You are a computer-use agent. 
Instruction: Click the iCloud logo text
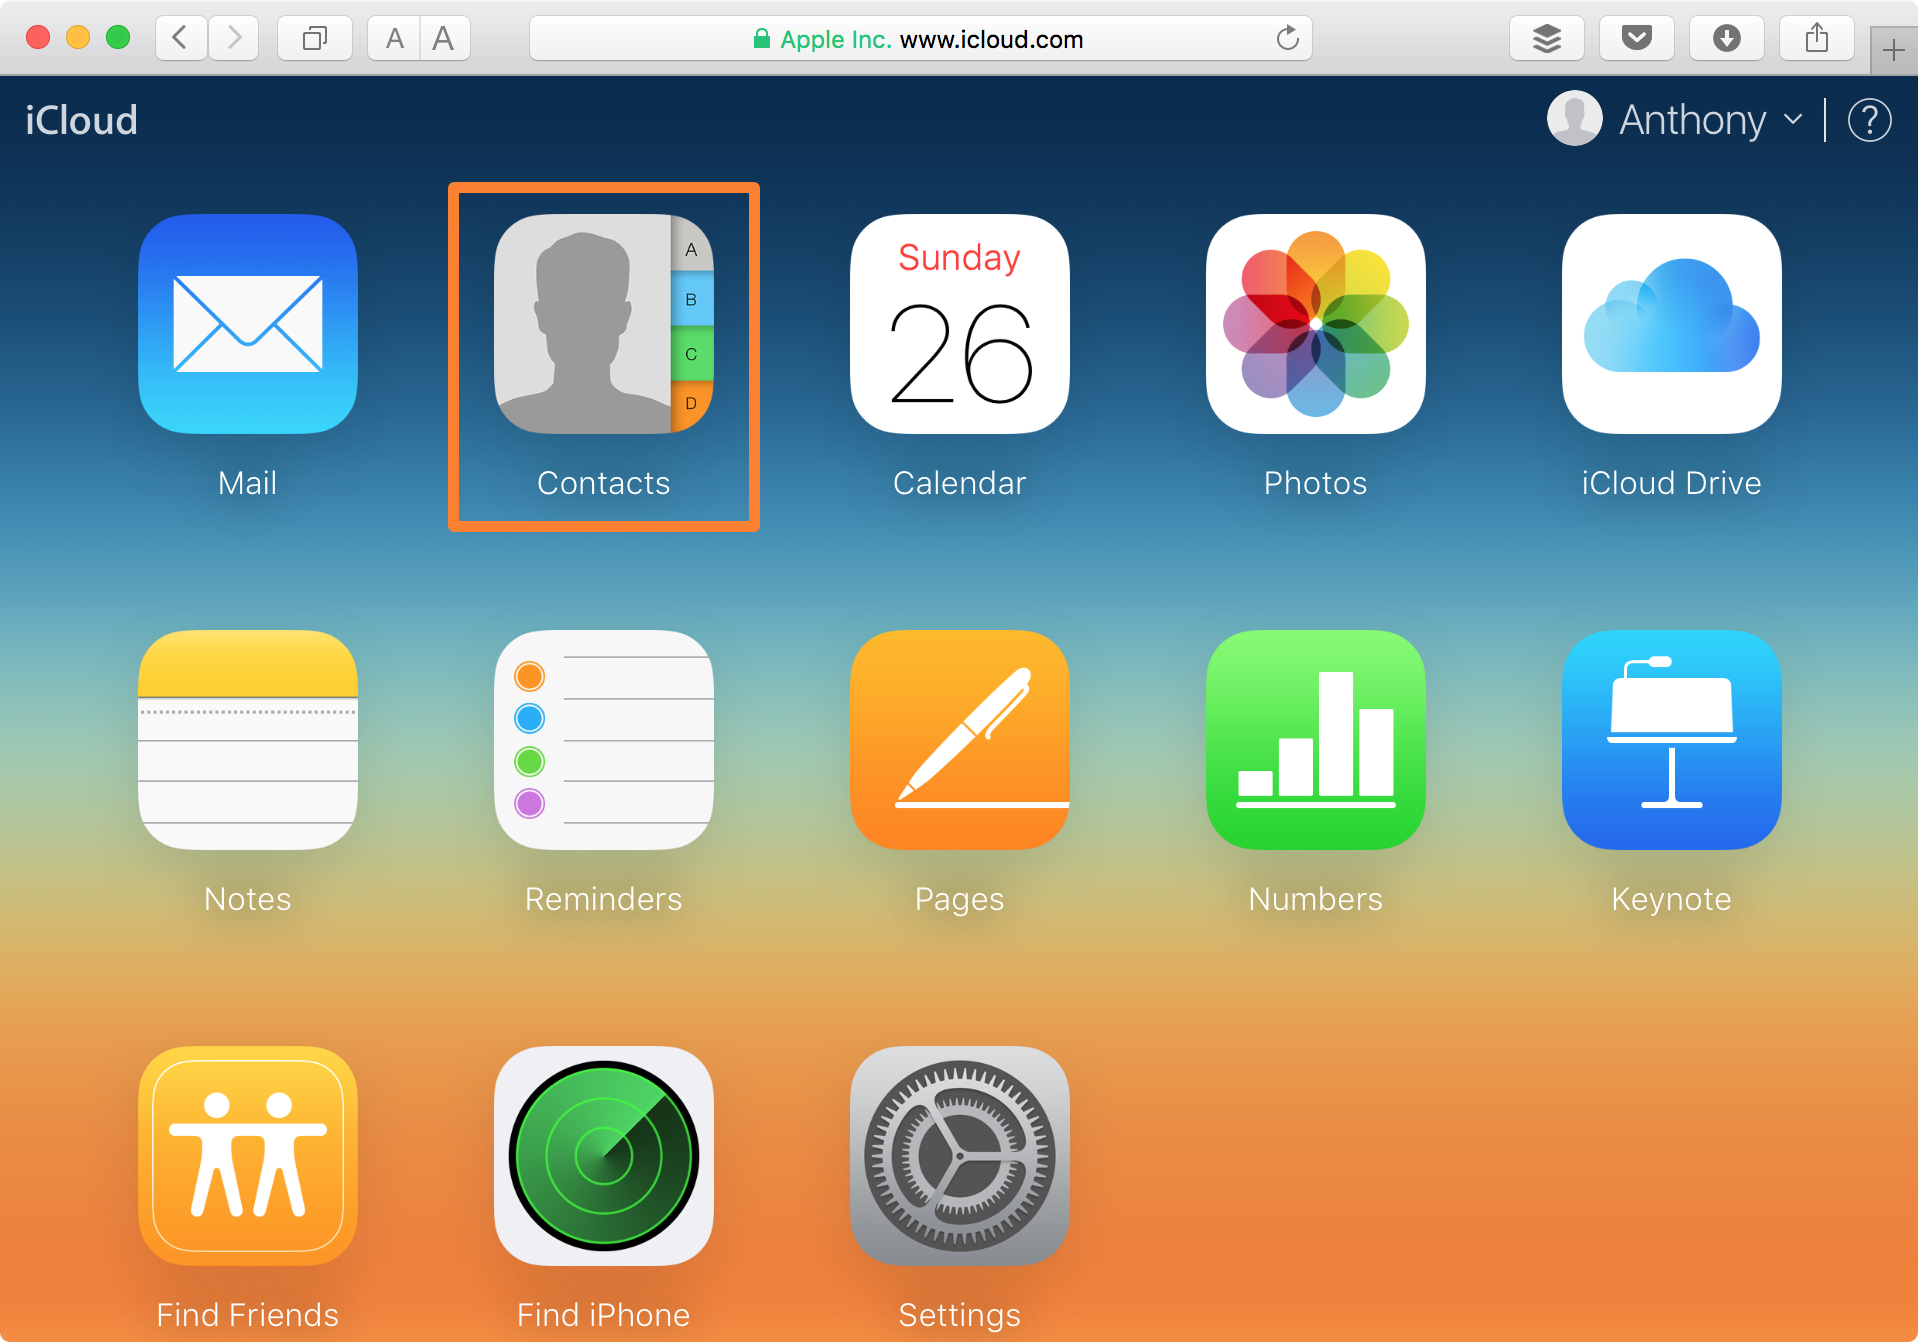coord(81,120)
